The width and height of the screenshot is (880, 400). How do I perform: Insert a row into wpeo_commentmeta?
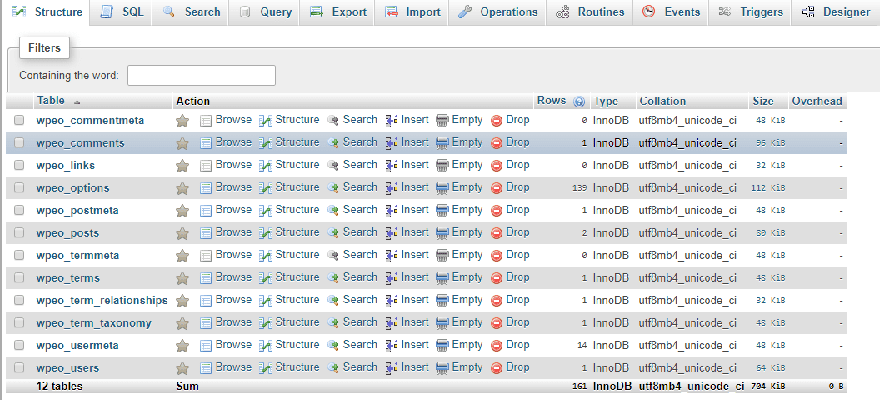click(x=407, y=120)
